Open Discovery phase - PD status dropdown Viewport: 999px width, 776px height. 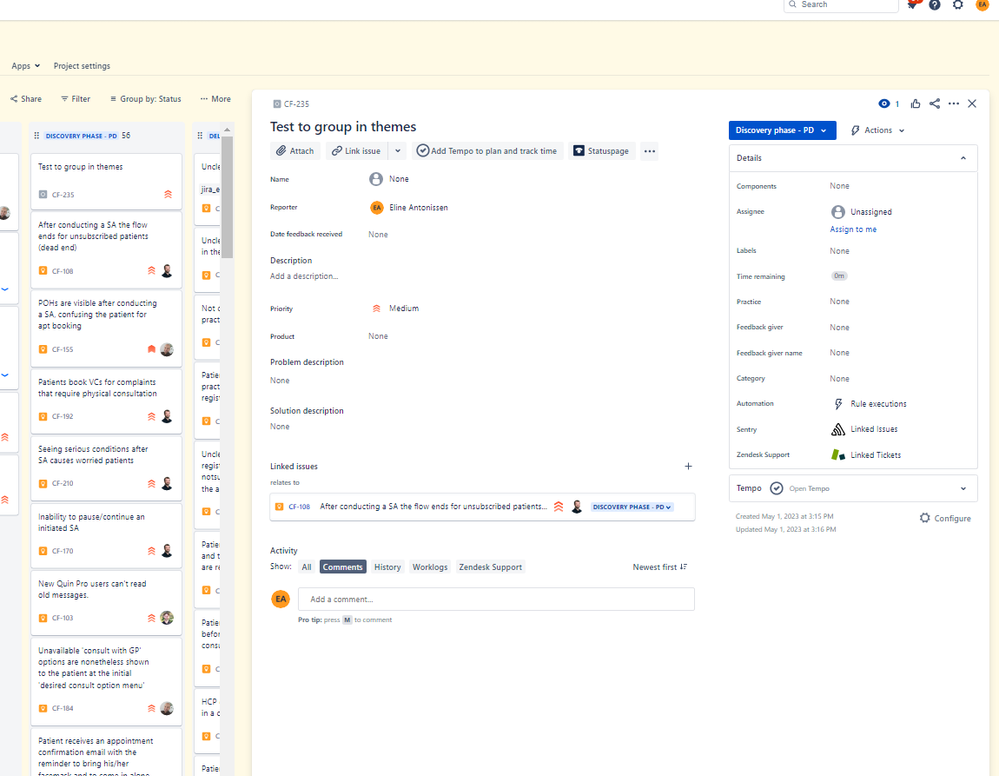coord(782,130)
